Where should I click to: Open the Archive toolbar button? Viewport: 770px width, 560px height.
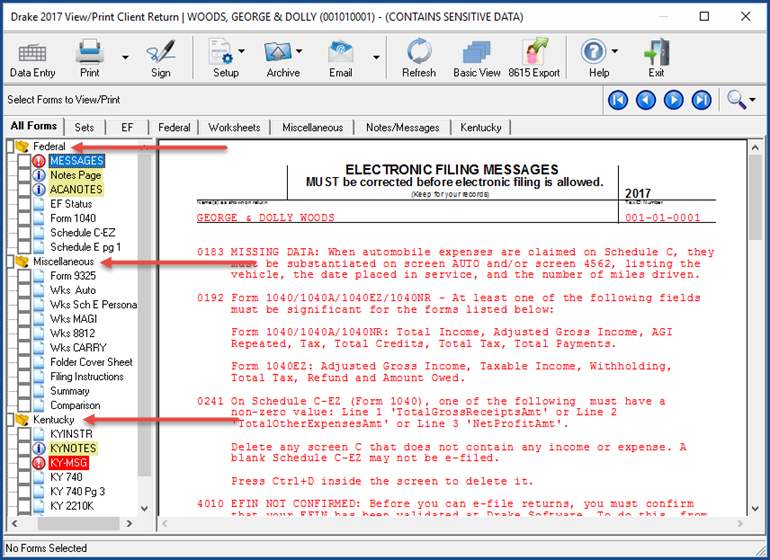click(x=283, y=58)
